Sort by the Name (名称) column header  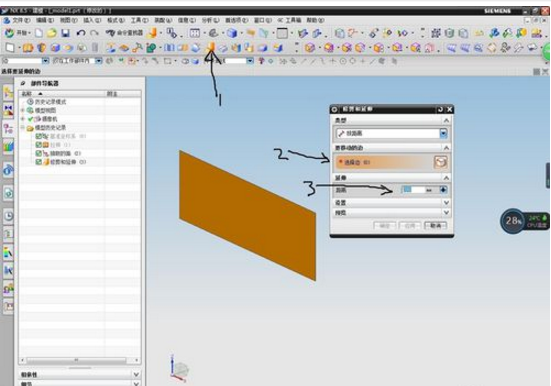pos(62,94)
